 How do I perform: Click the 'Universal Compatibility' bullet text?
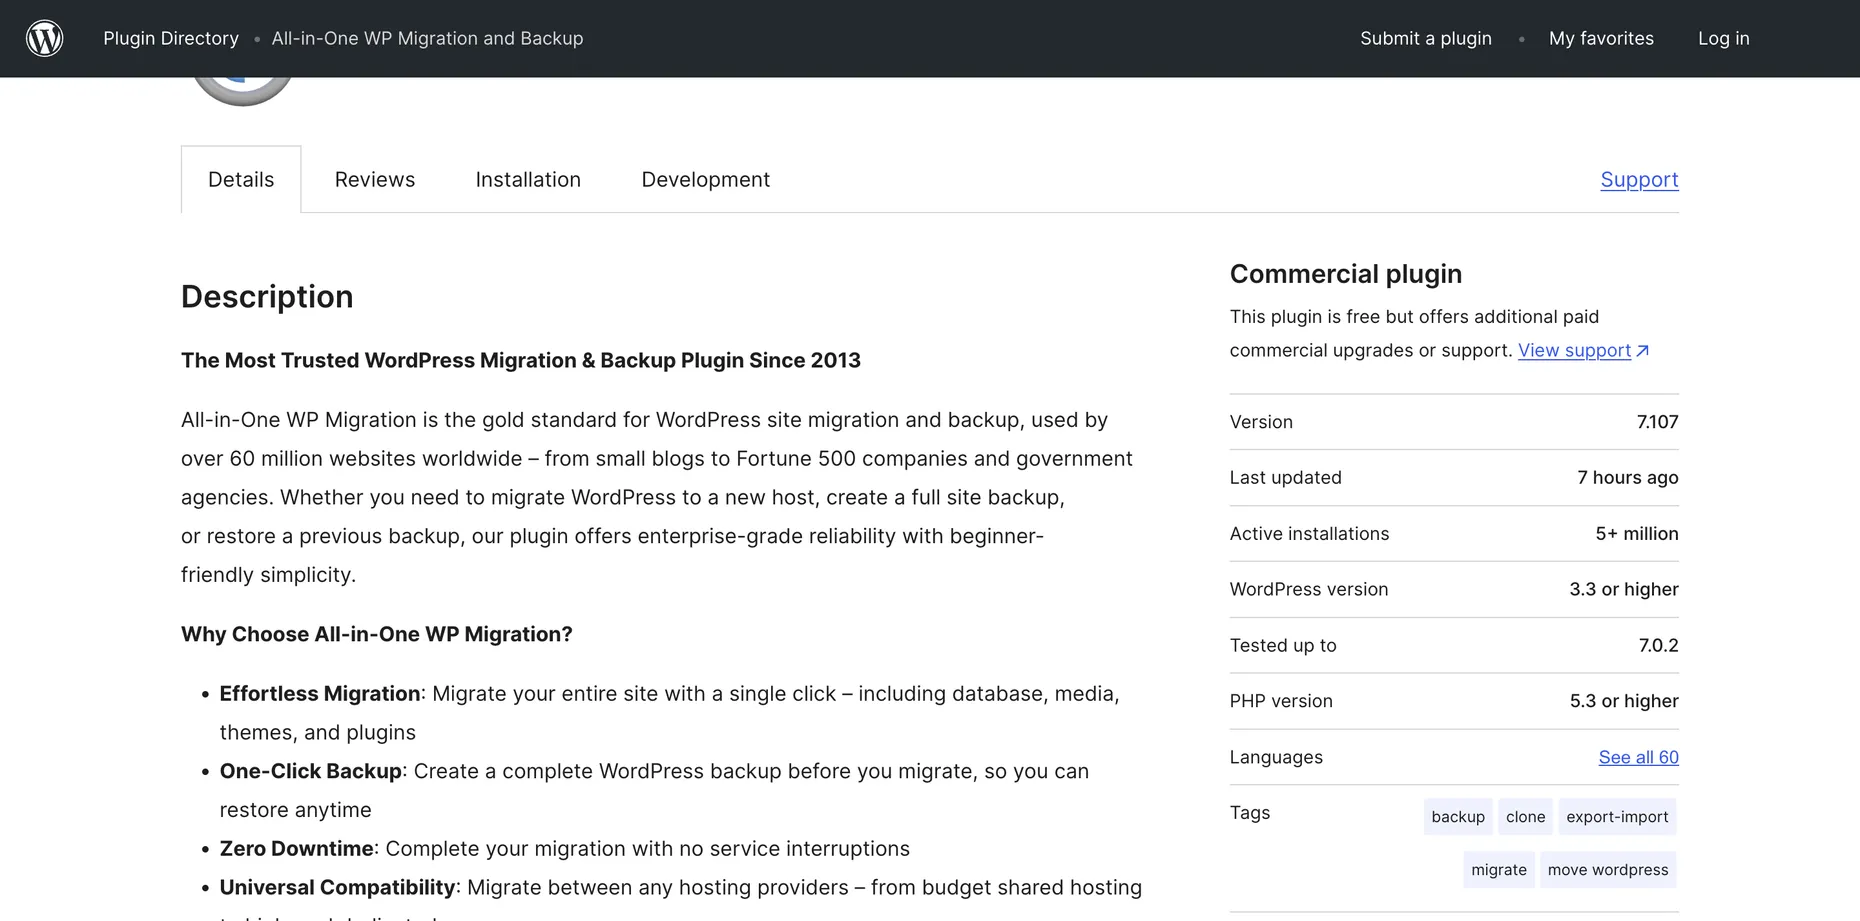(338, 888)
